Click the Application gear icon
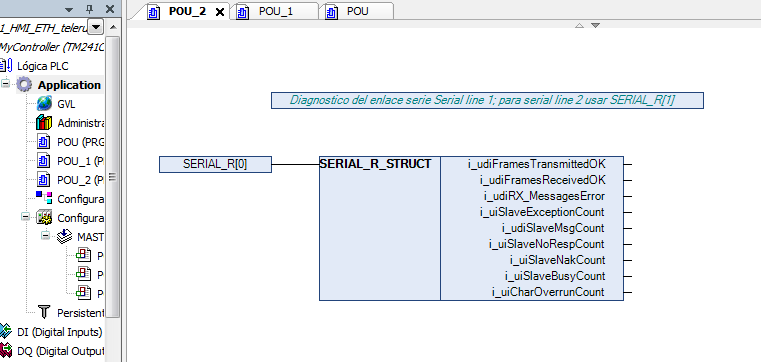Screen dimensions: 761x362 (24, 85)
